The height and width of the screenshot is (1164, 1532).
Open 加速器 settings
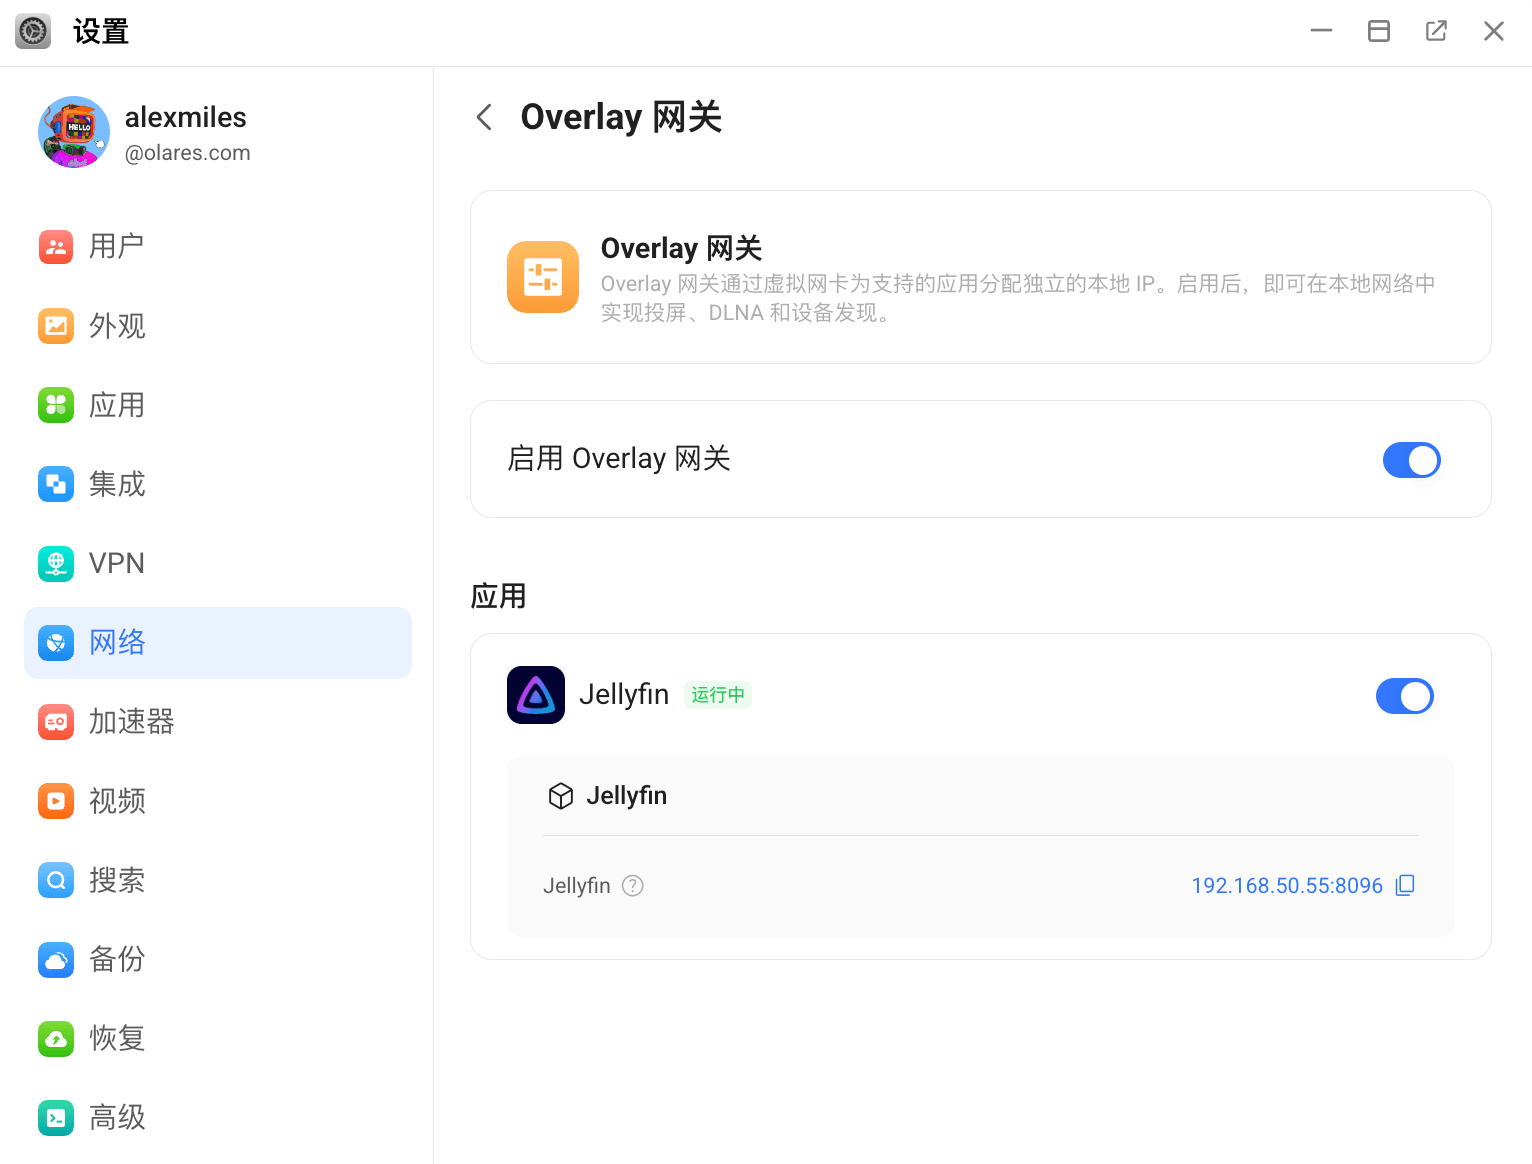click(218, 722)
